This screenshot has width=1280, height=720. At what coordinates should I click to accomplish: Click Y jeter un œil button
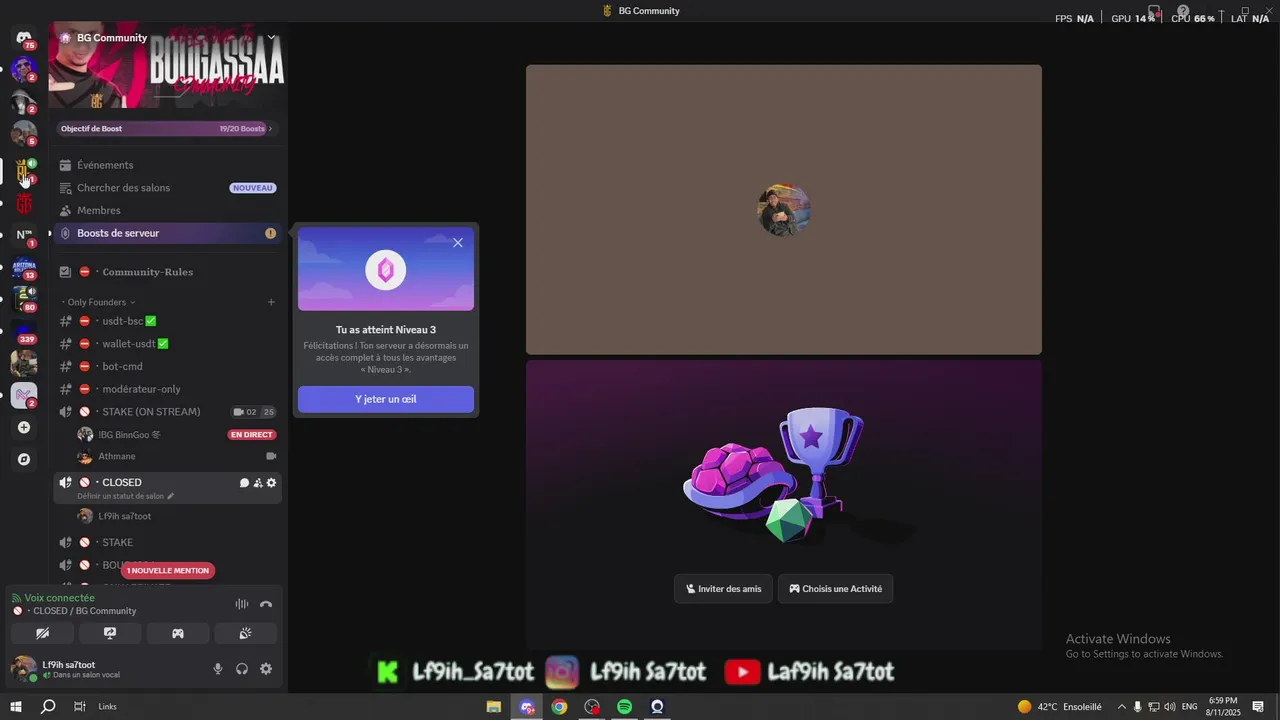click(386, 399)
